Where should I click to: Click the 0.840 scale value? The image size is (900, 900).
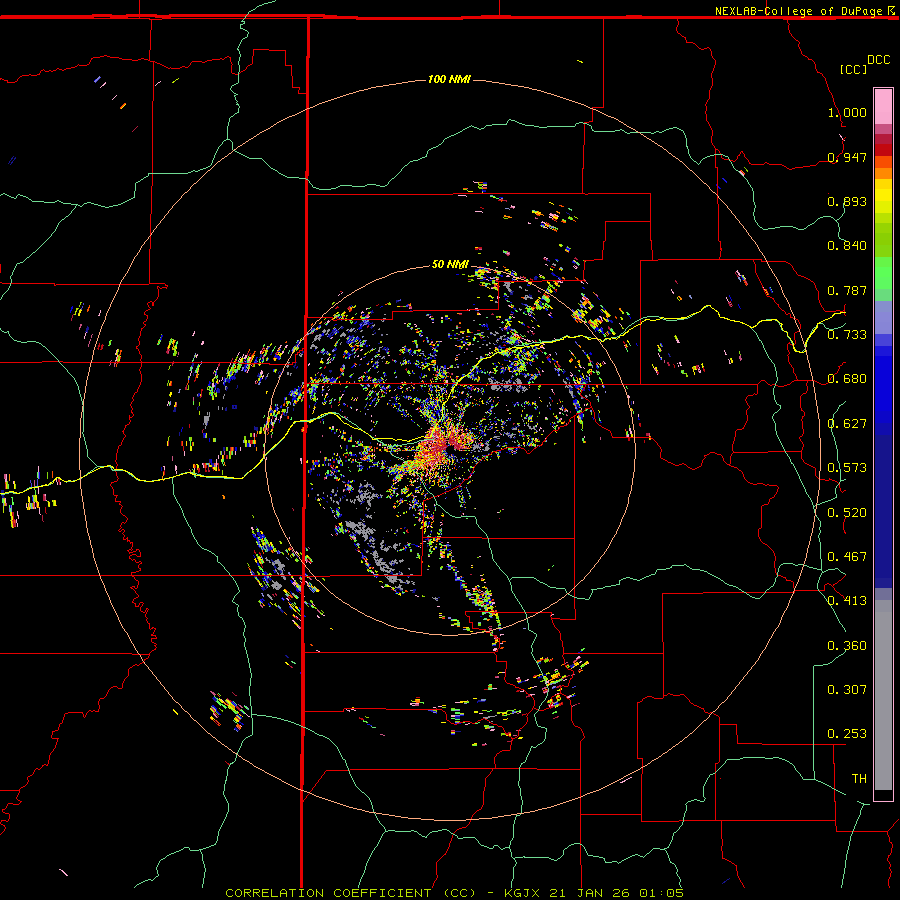tap(847, 246)
